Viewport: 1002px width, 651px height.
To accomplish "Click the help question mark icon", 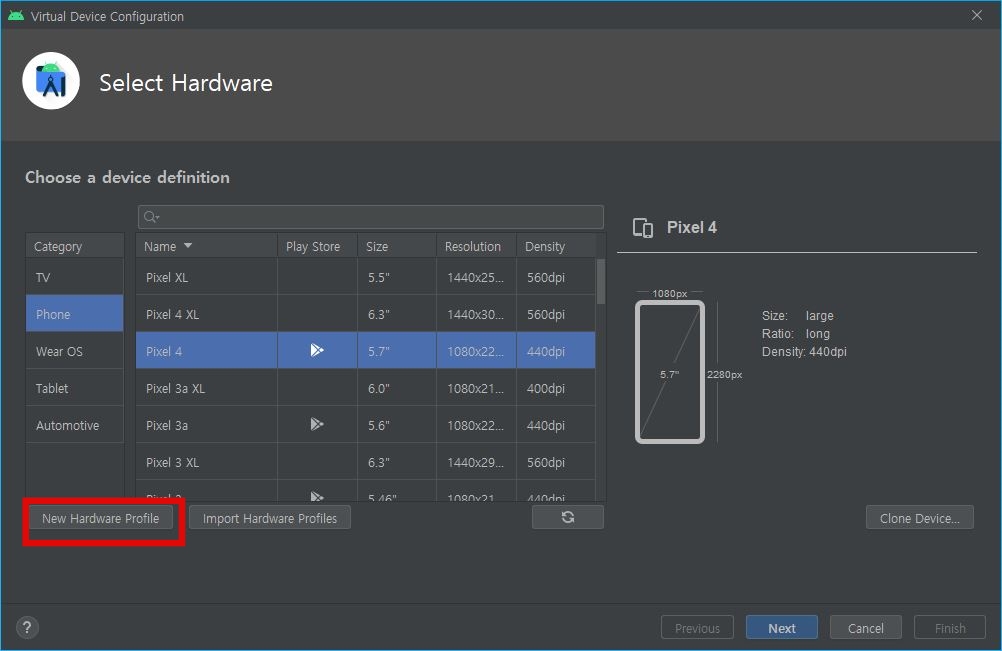I will click(x=27, y=627).
